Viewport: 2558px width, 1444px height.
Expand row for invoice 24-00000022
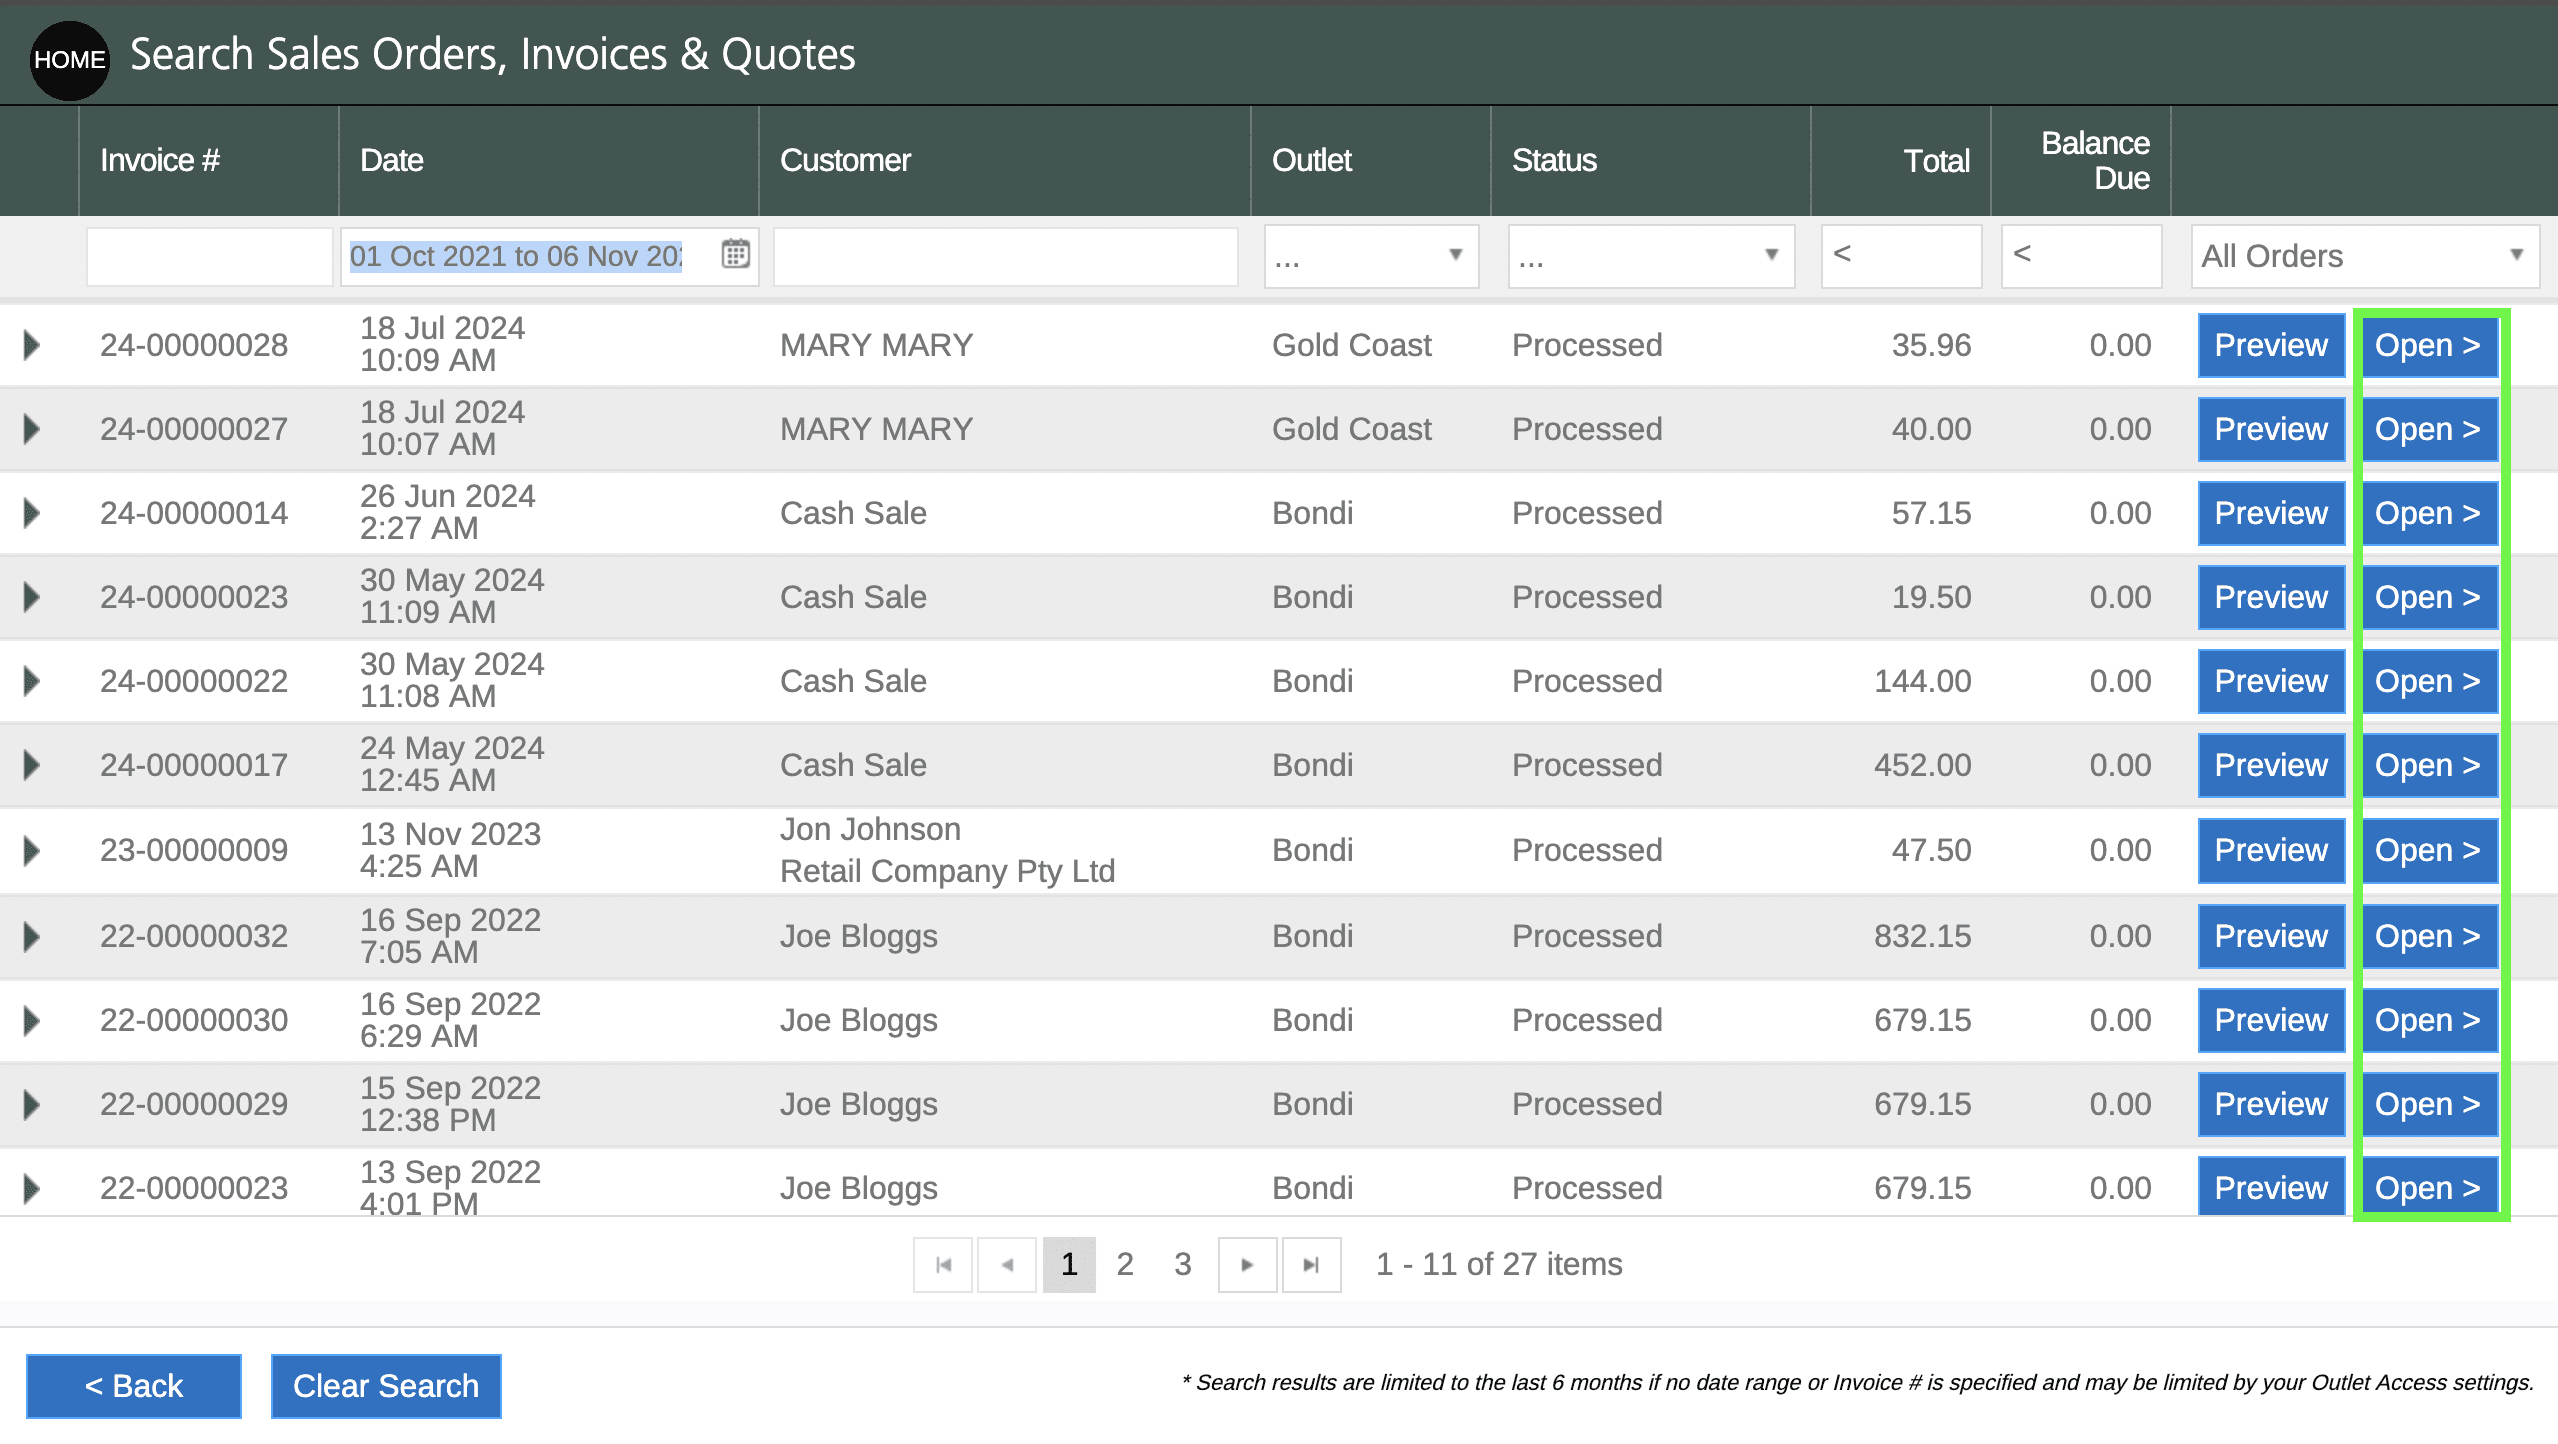32,681
